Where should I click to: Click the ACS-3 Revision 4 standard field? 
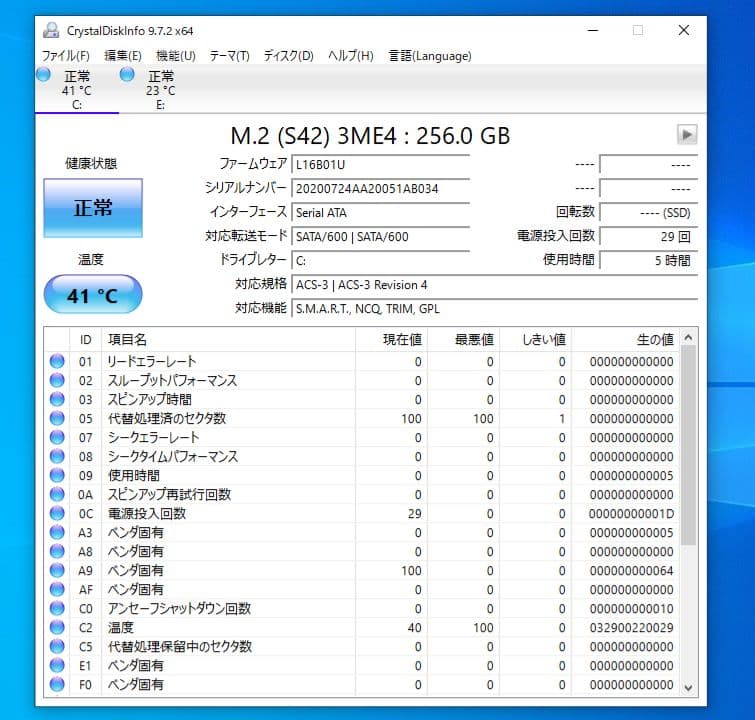point(495,285)
